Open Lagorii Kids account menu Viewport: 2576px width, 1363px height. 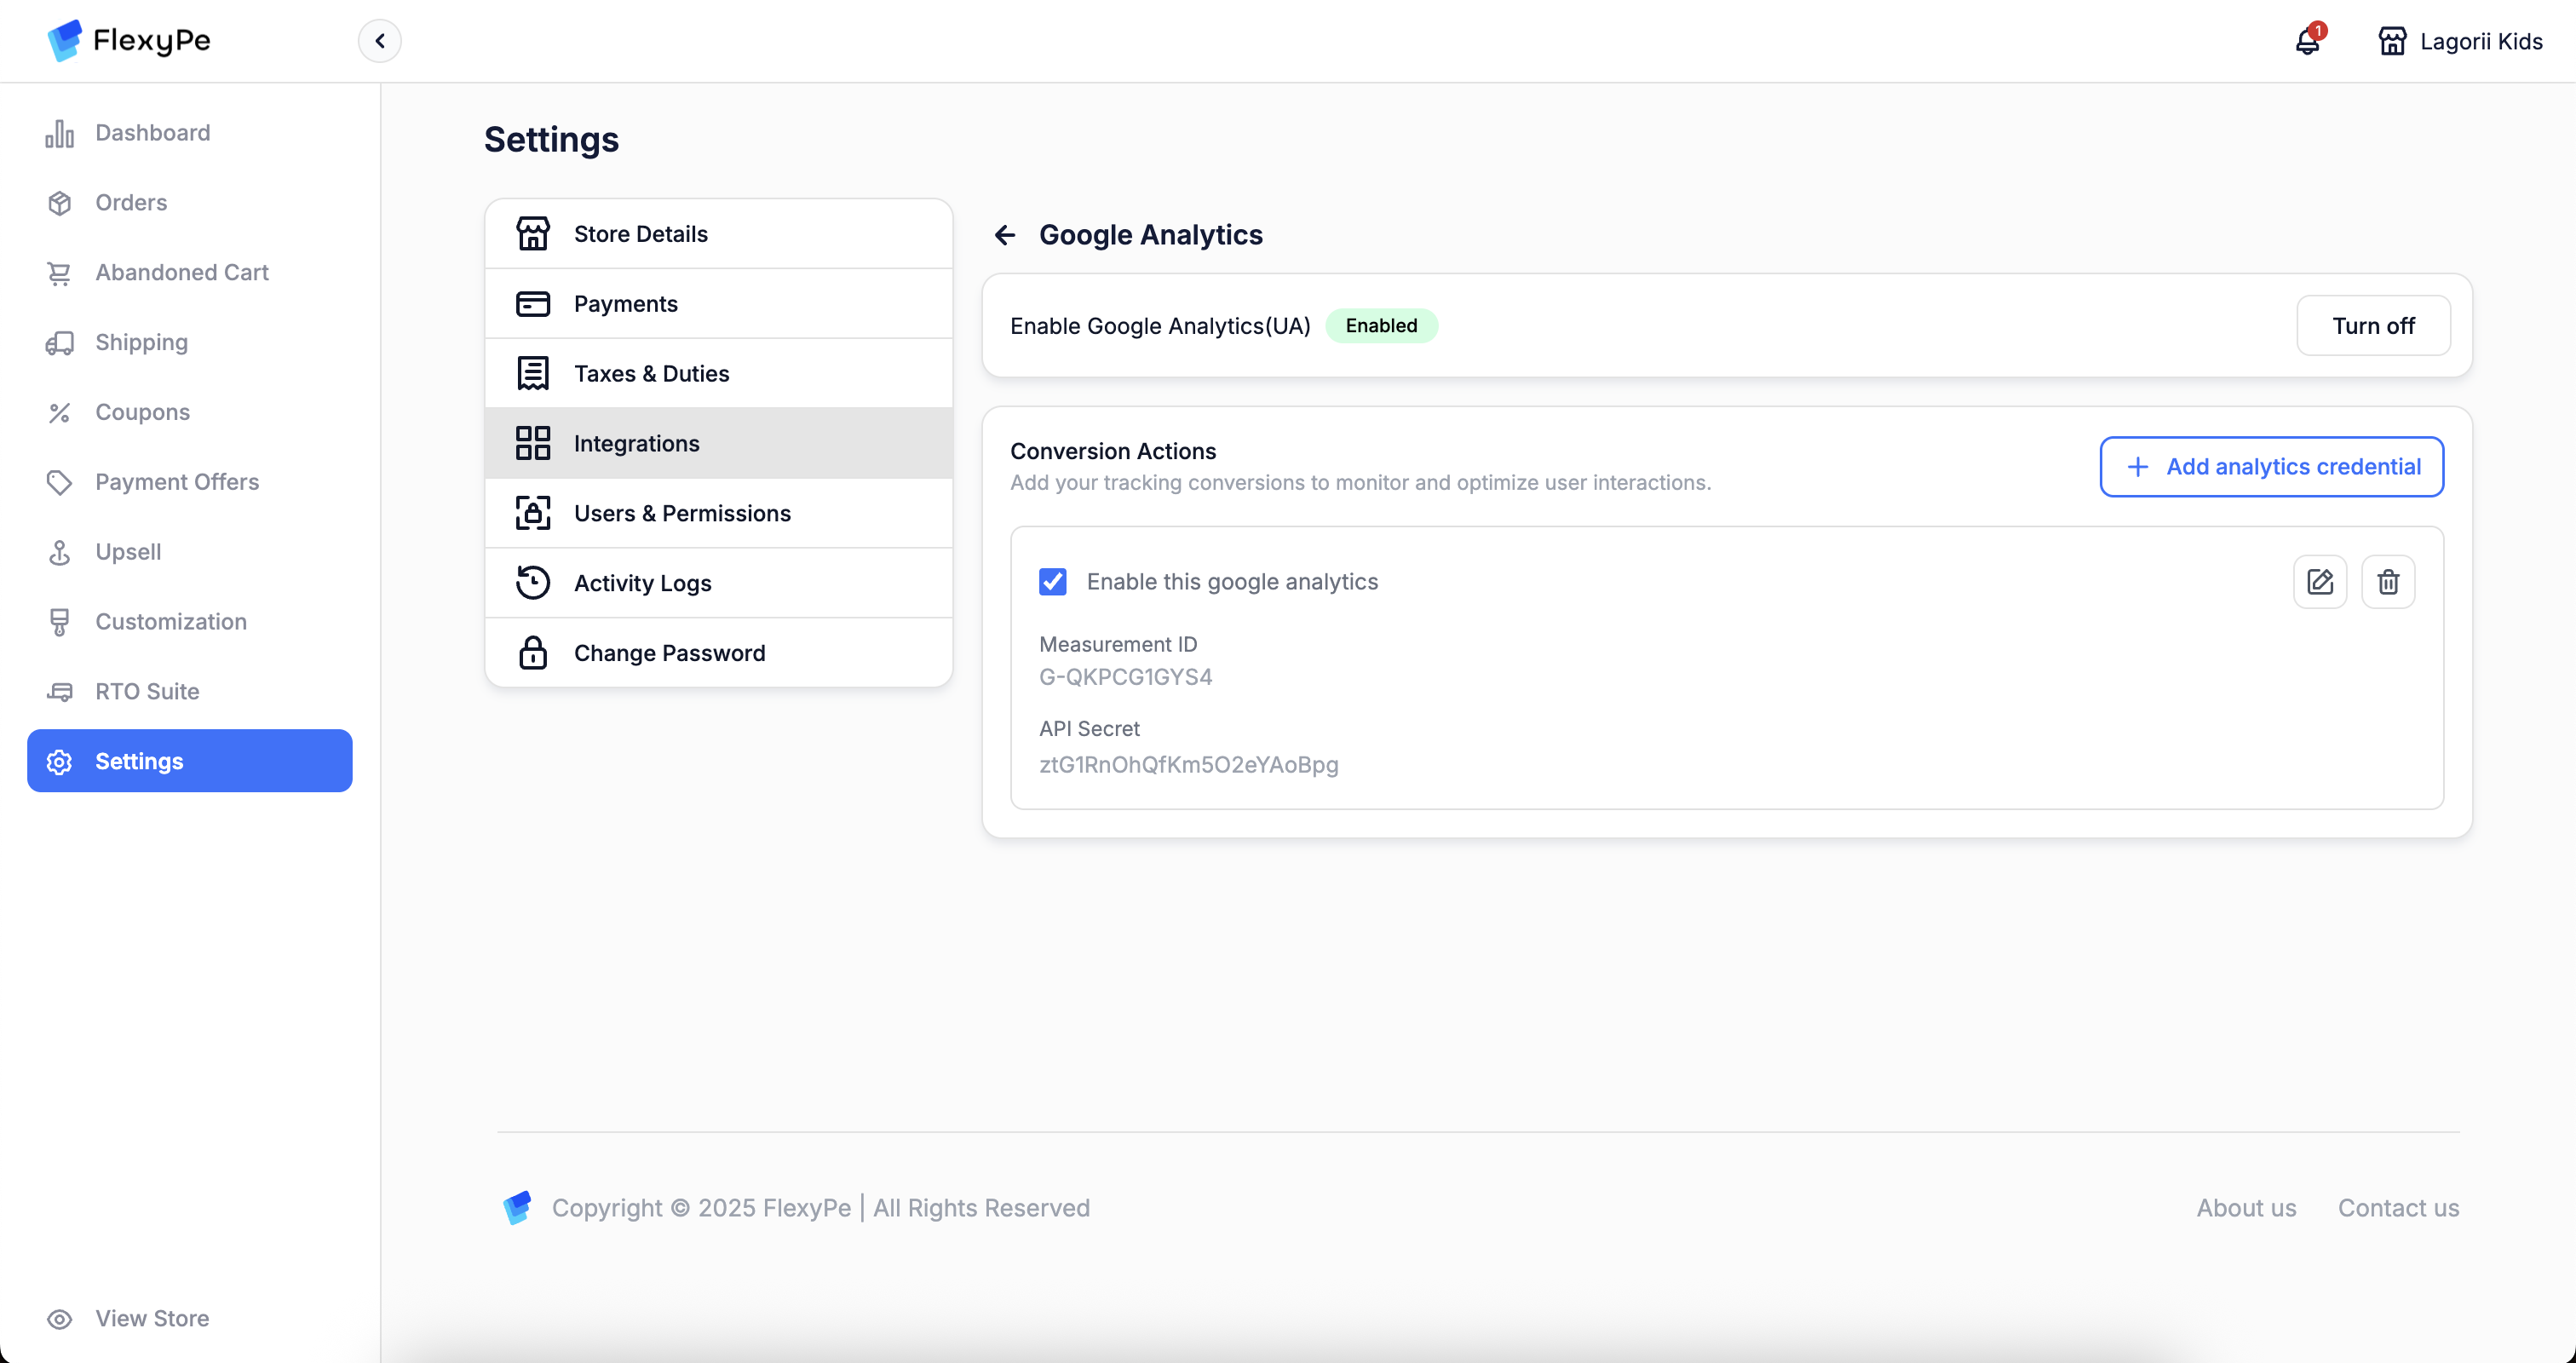tap(2480, 41)
